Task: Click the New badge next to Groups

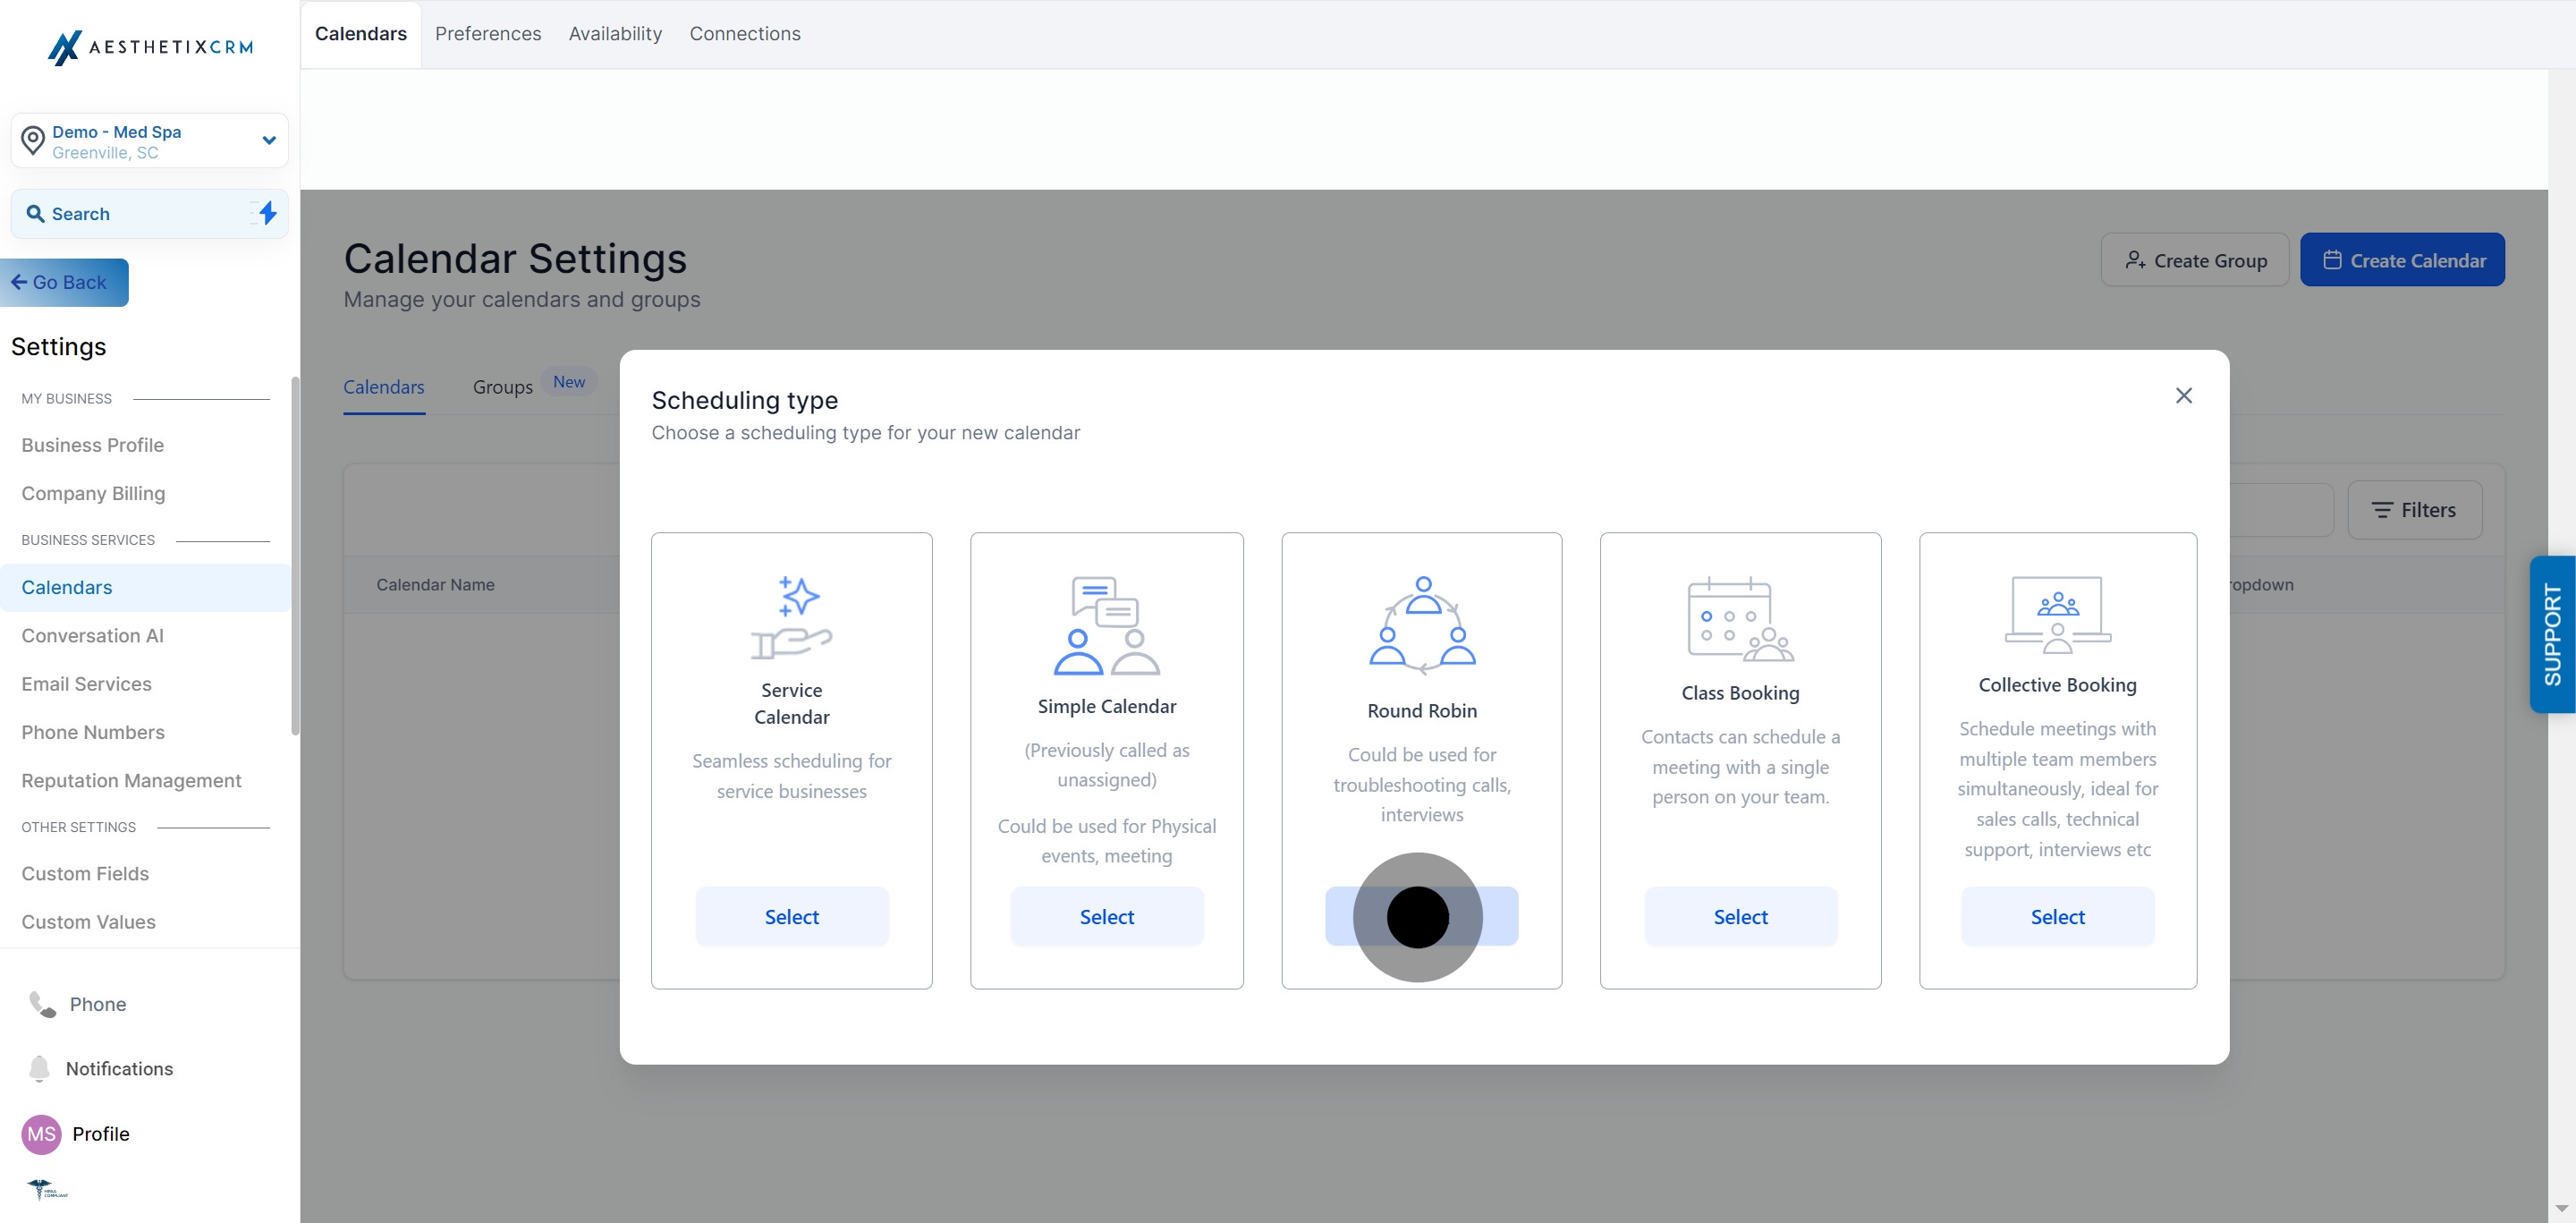Action: tap(569, 382)
